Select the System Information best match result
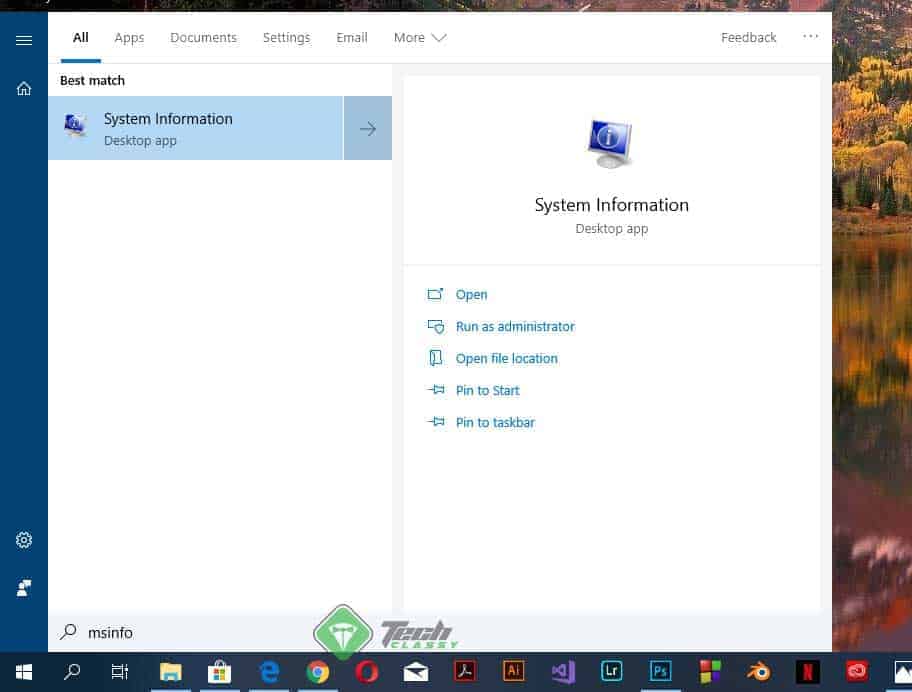 (196, 128)
